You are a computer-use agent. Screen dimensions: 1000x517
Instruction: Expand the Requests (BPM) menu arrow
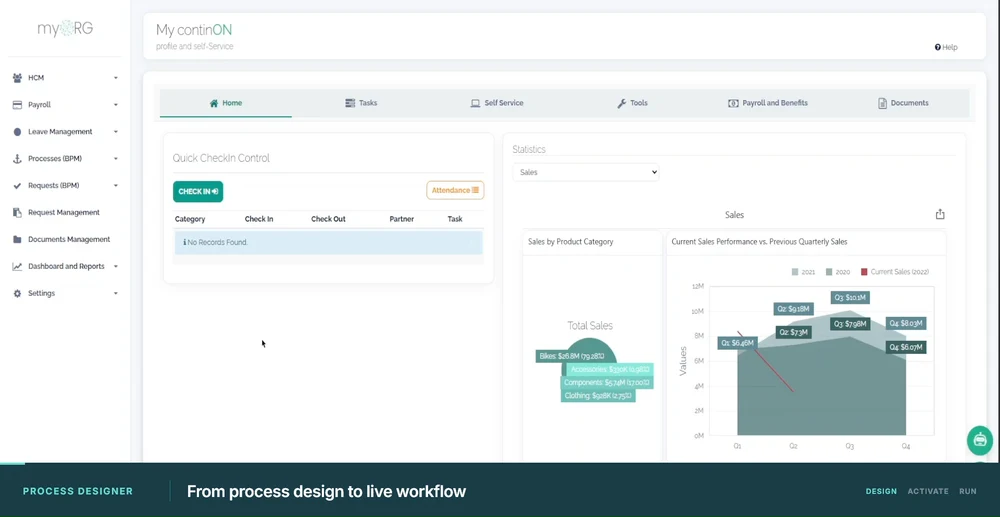point(116,186)
